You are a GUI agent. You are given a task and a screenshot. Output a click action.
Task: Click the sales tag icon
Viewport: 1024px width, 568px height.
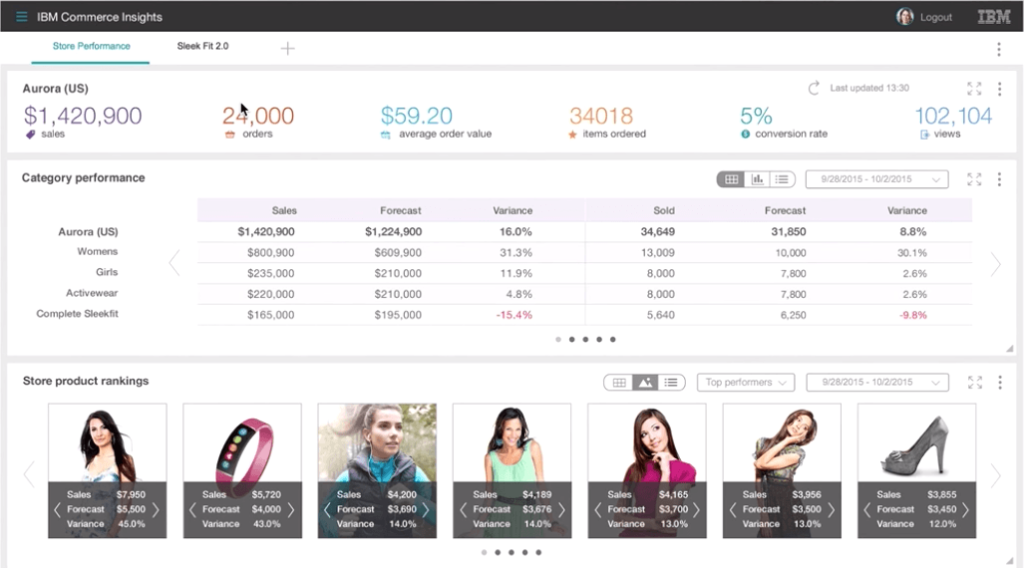30,134
